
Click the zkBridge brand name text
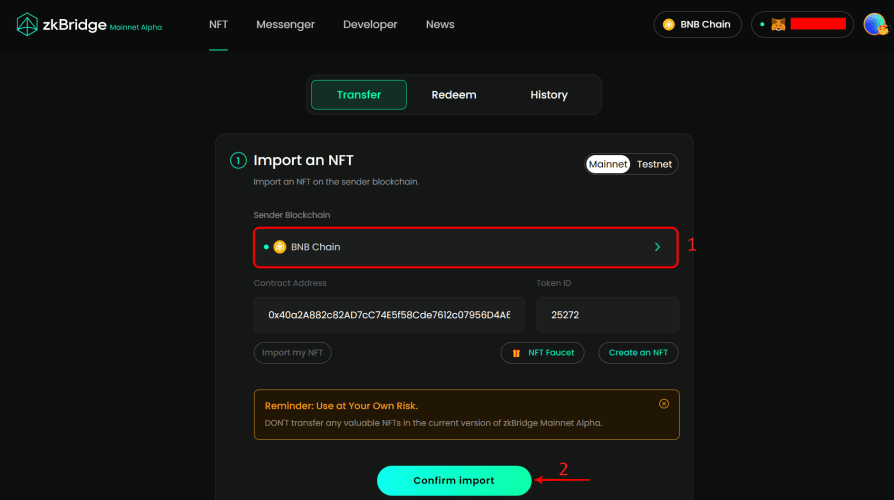coord(74,25)
